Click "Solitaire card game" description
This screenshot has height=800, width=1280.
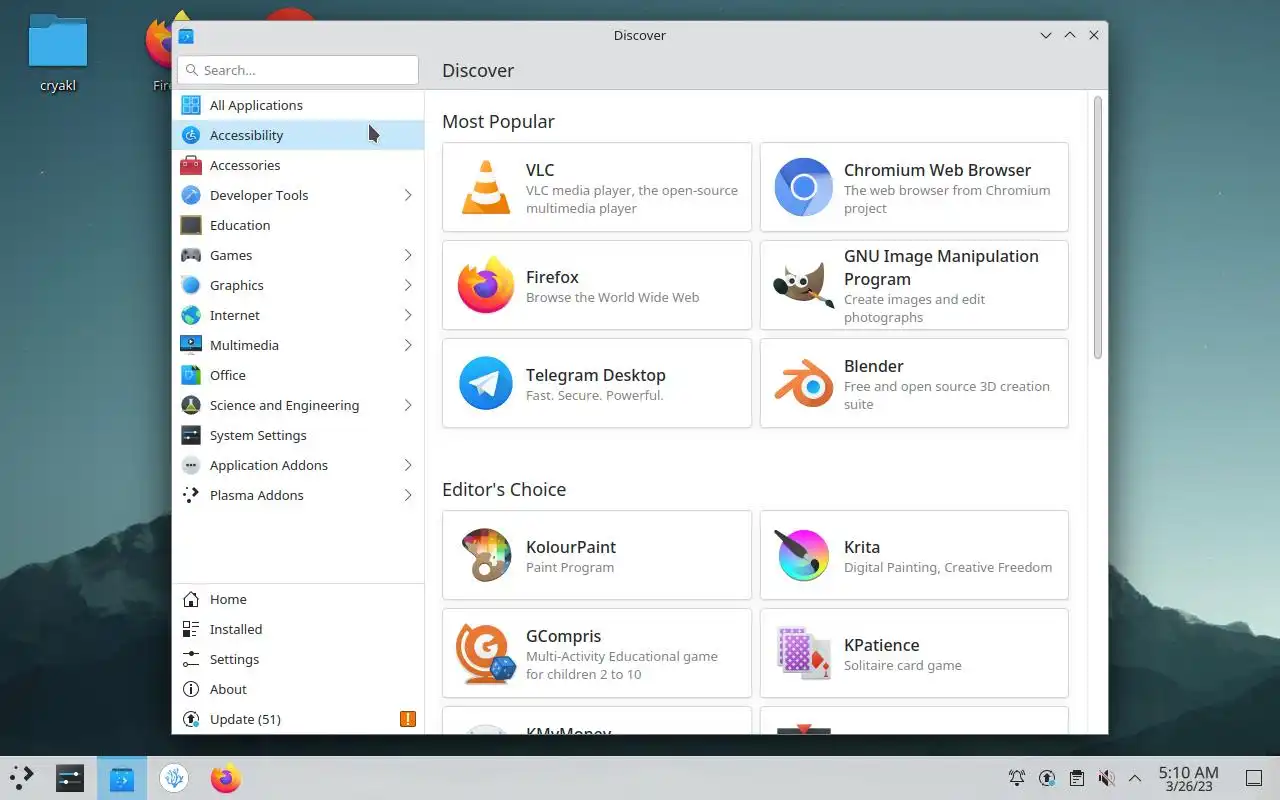[903, 665]
